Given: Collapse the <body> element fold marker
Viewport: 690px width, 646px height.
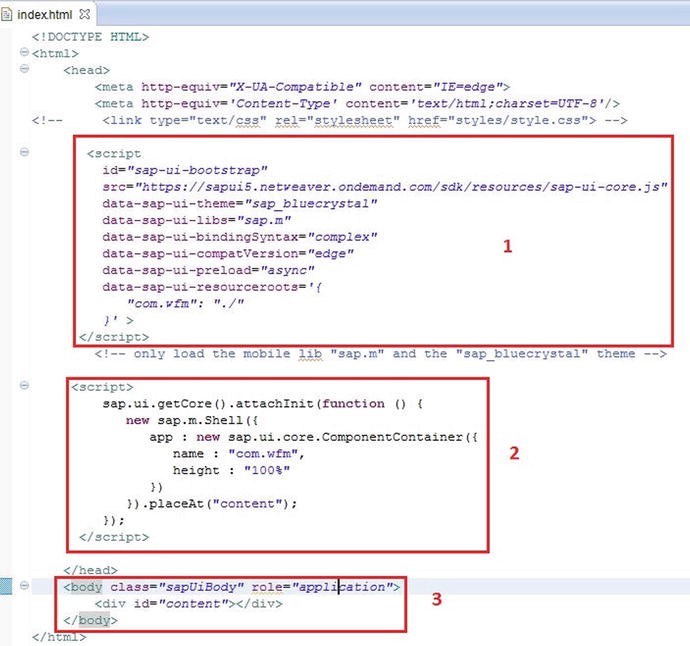Looking at the screenshot, I should pyautogui.click(x=24, y=585).
